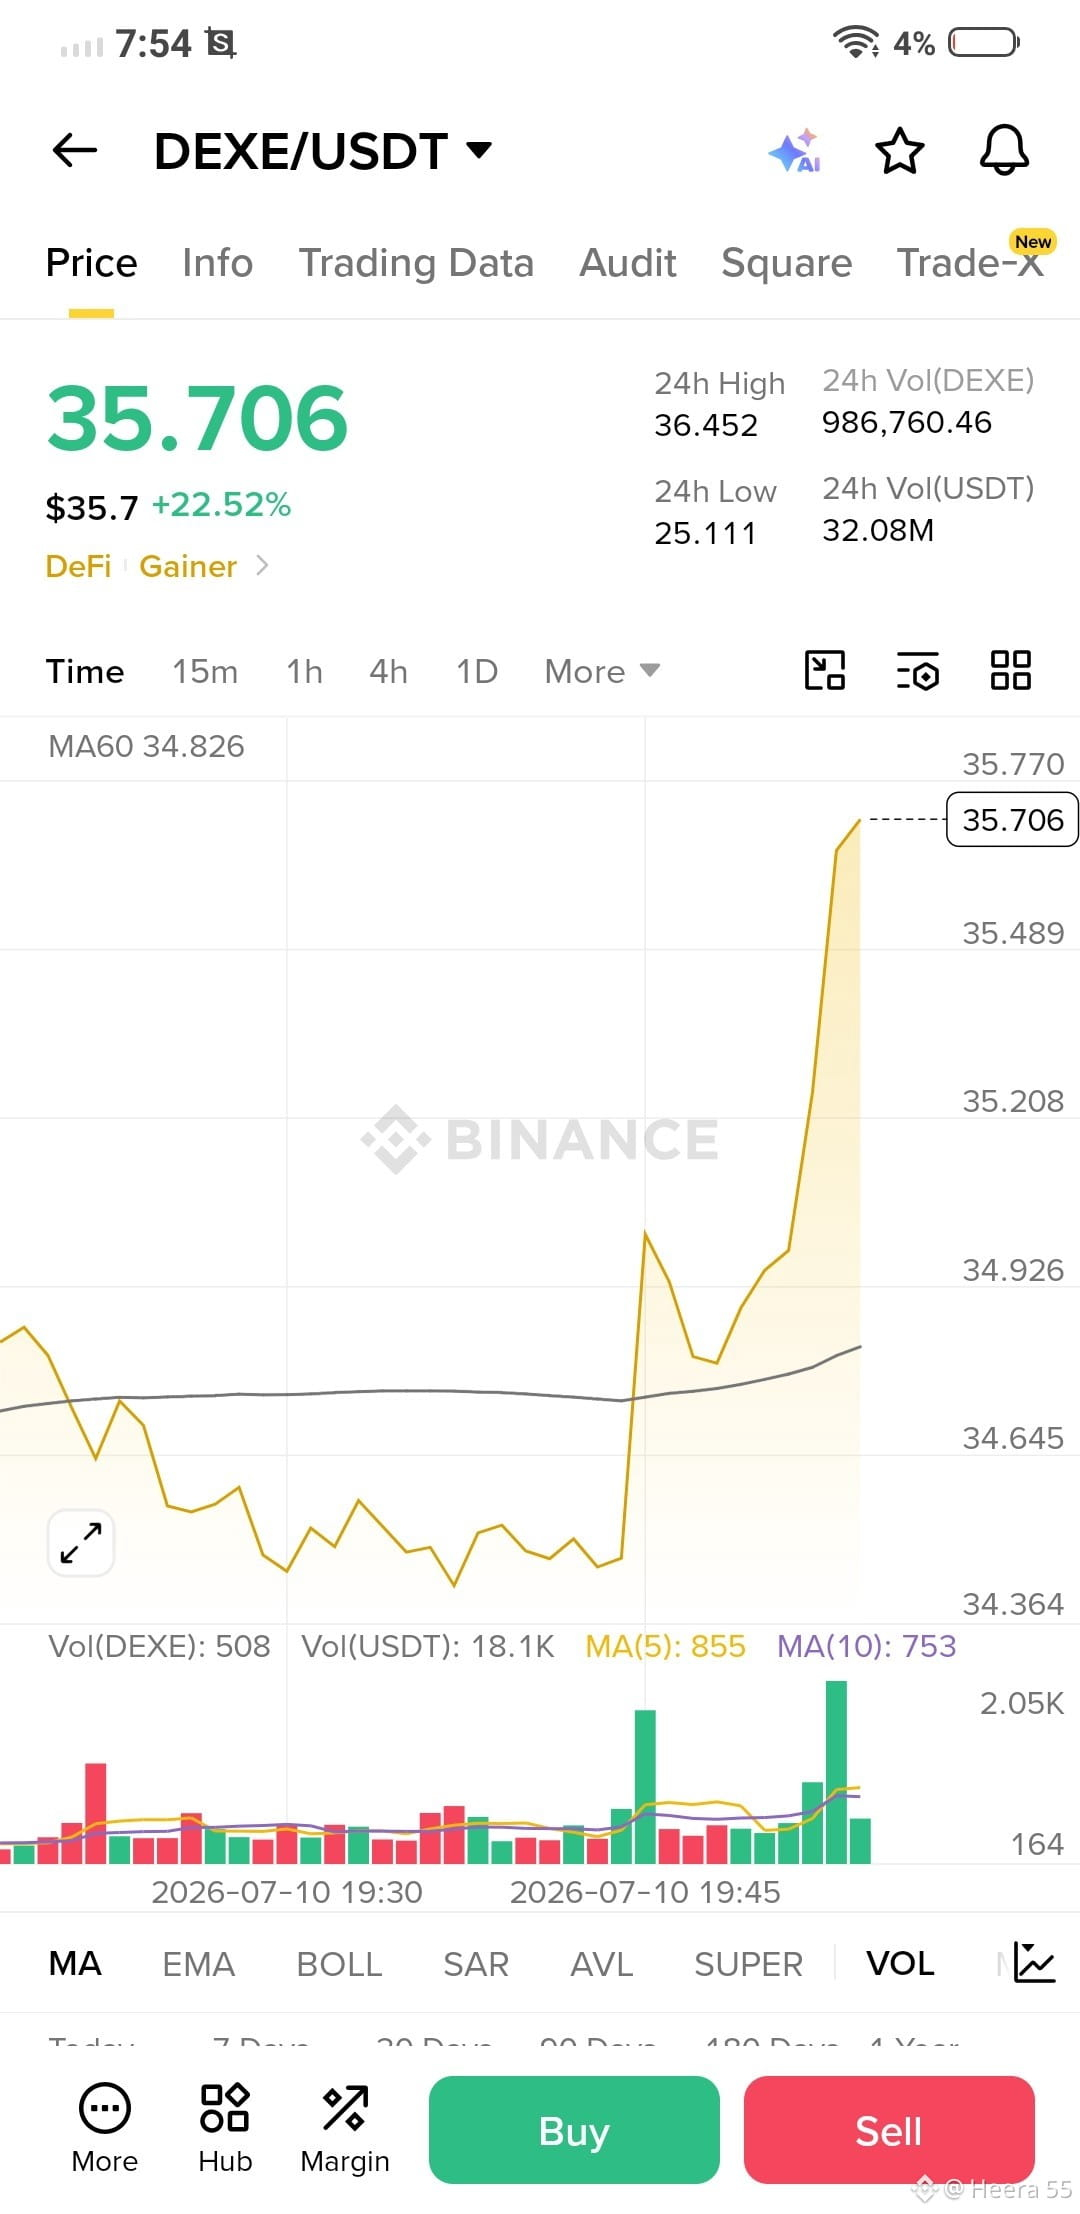Open the Hub shortcut
Viewport: 1080px width, 2214px height.
225,2128
